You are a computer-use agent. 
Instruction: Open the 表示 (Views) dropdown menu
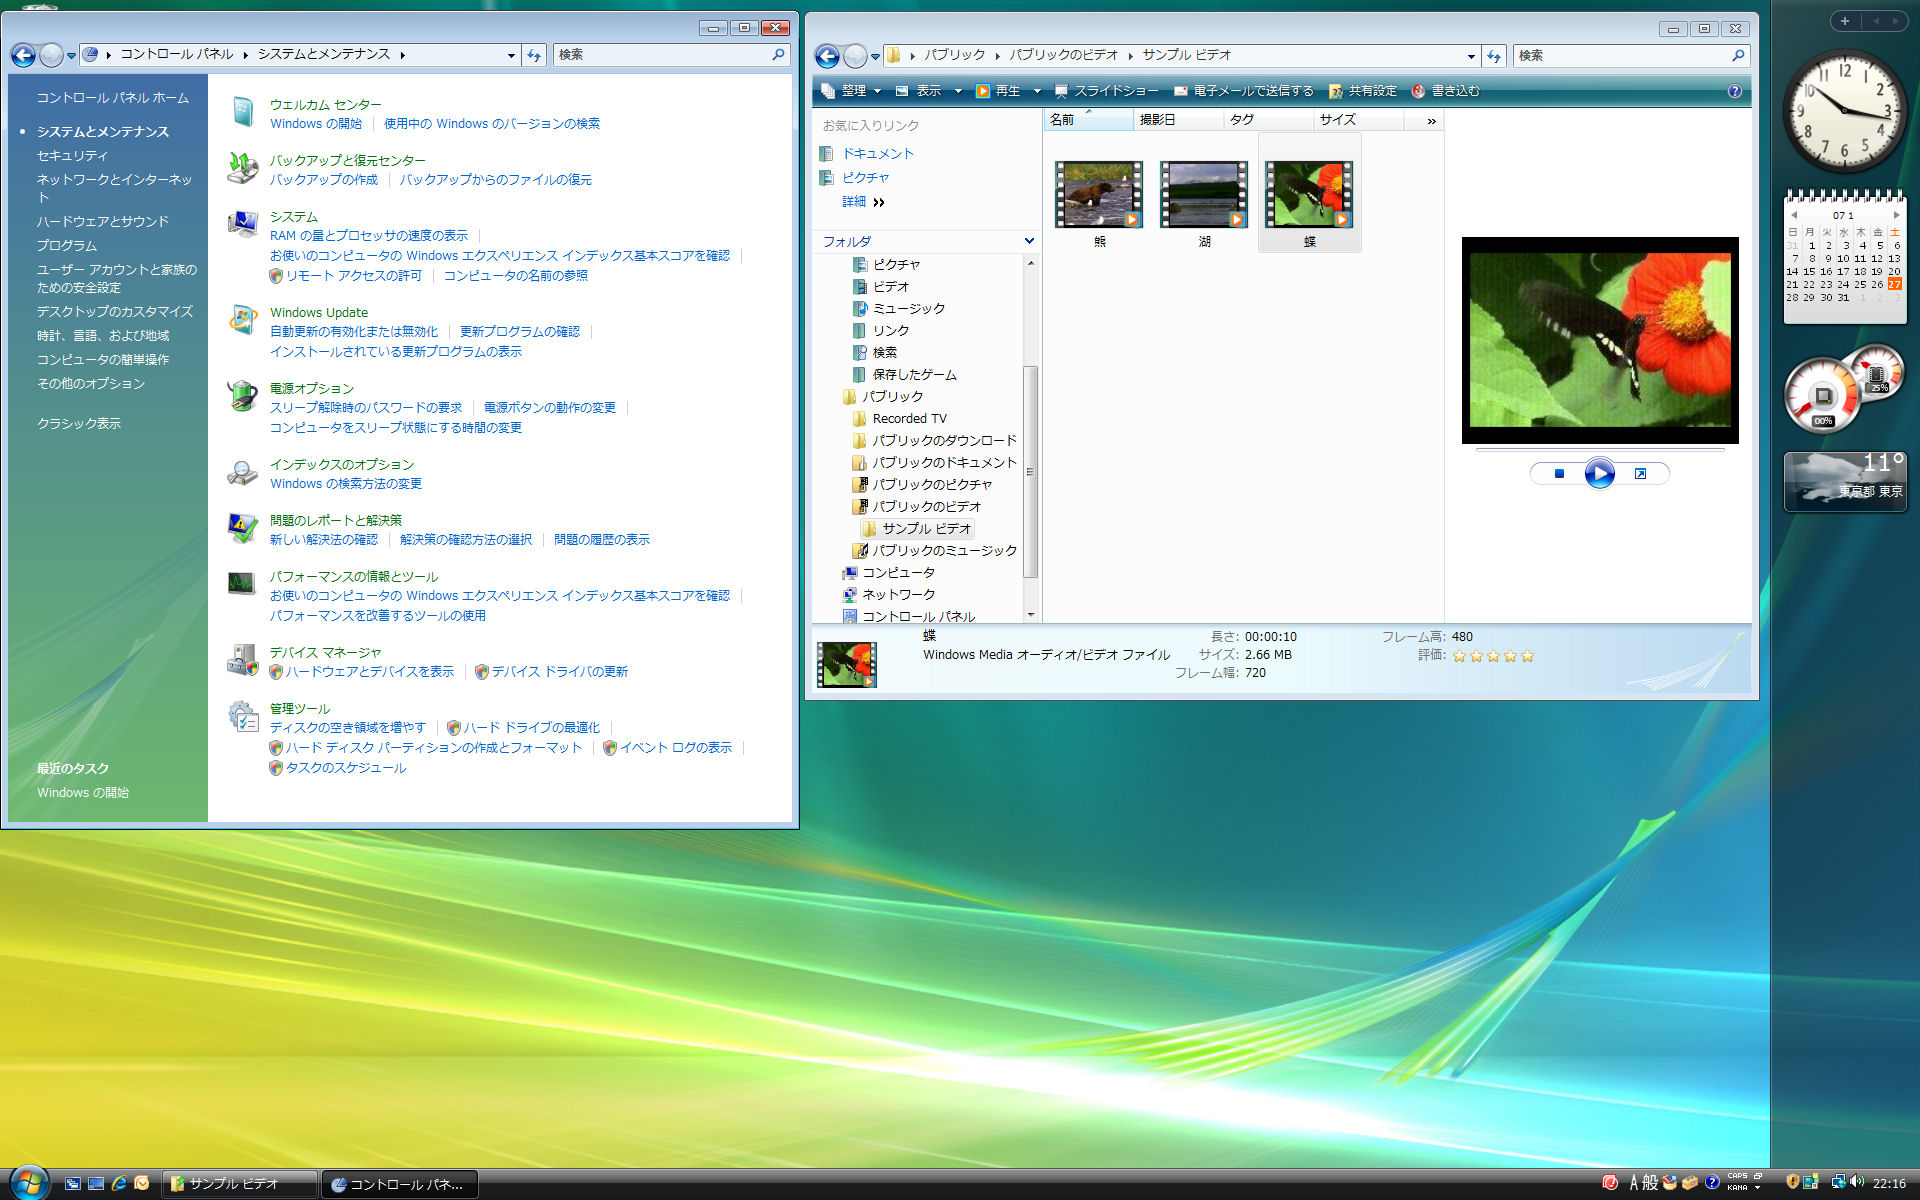coord(928,91)
